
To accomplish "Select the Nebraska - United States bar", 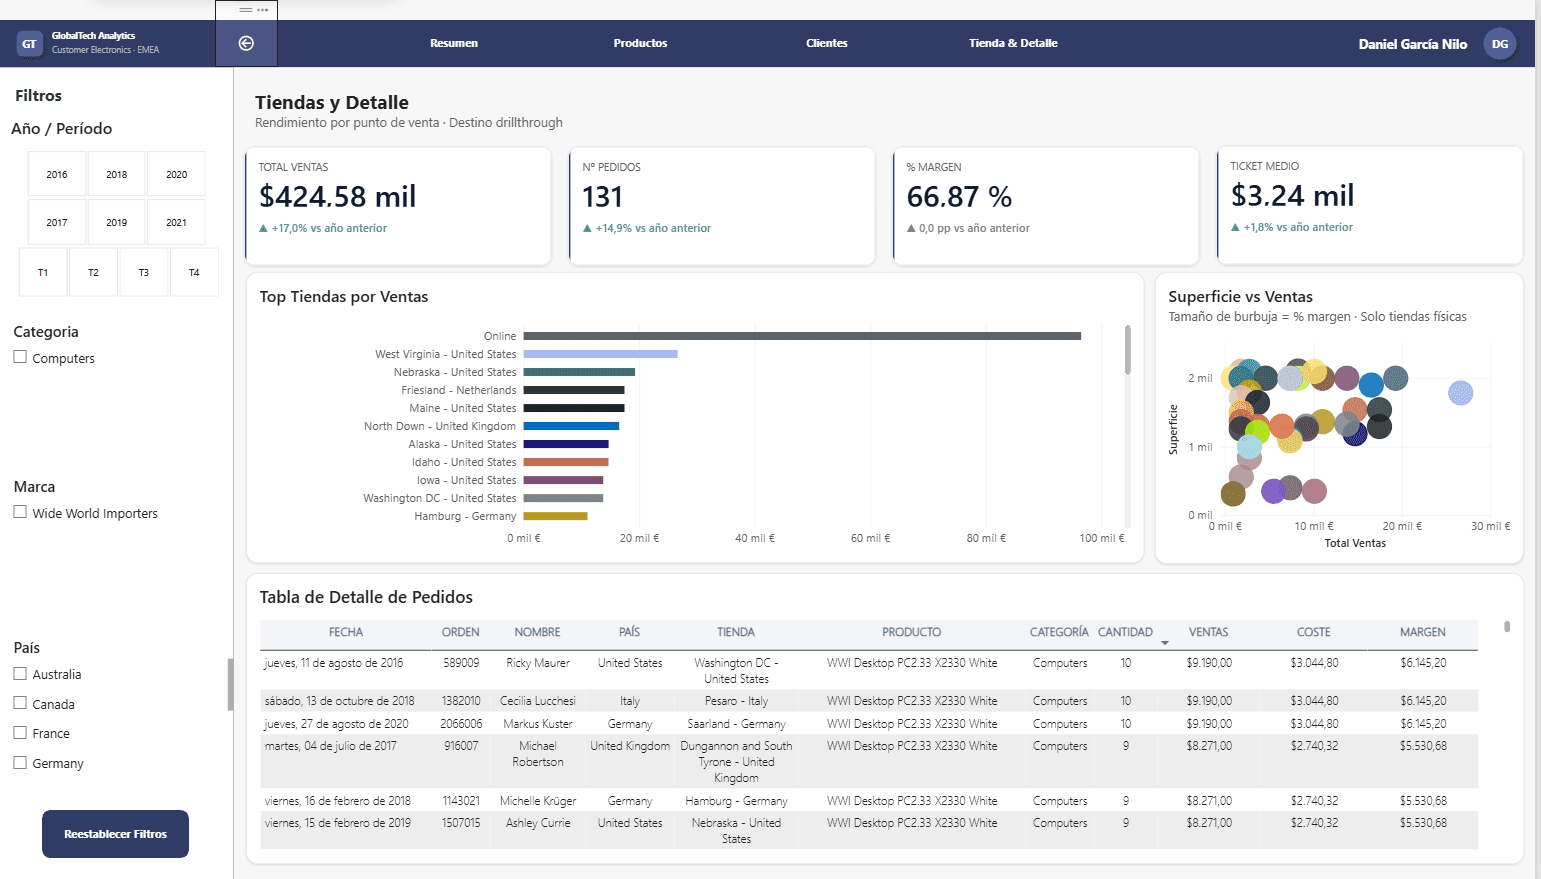I will (x=579, y=372).
